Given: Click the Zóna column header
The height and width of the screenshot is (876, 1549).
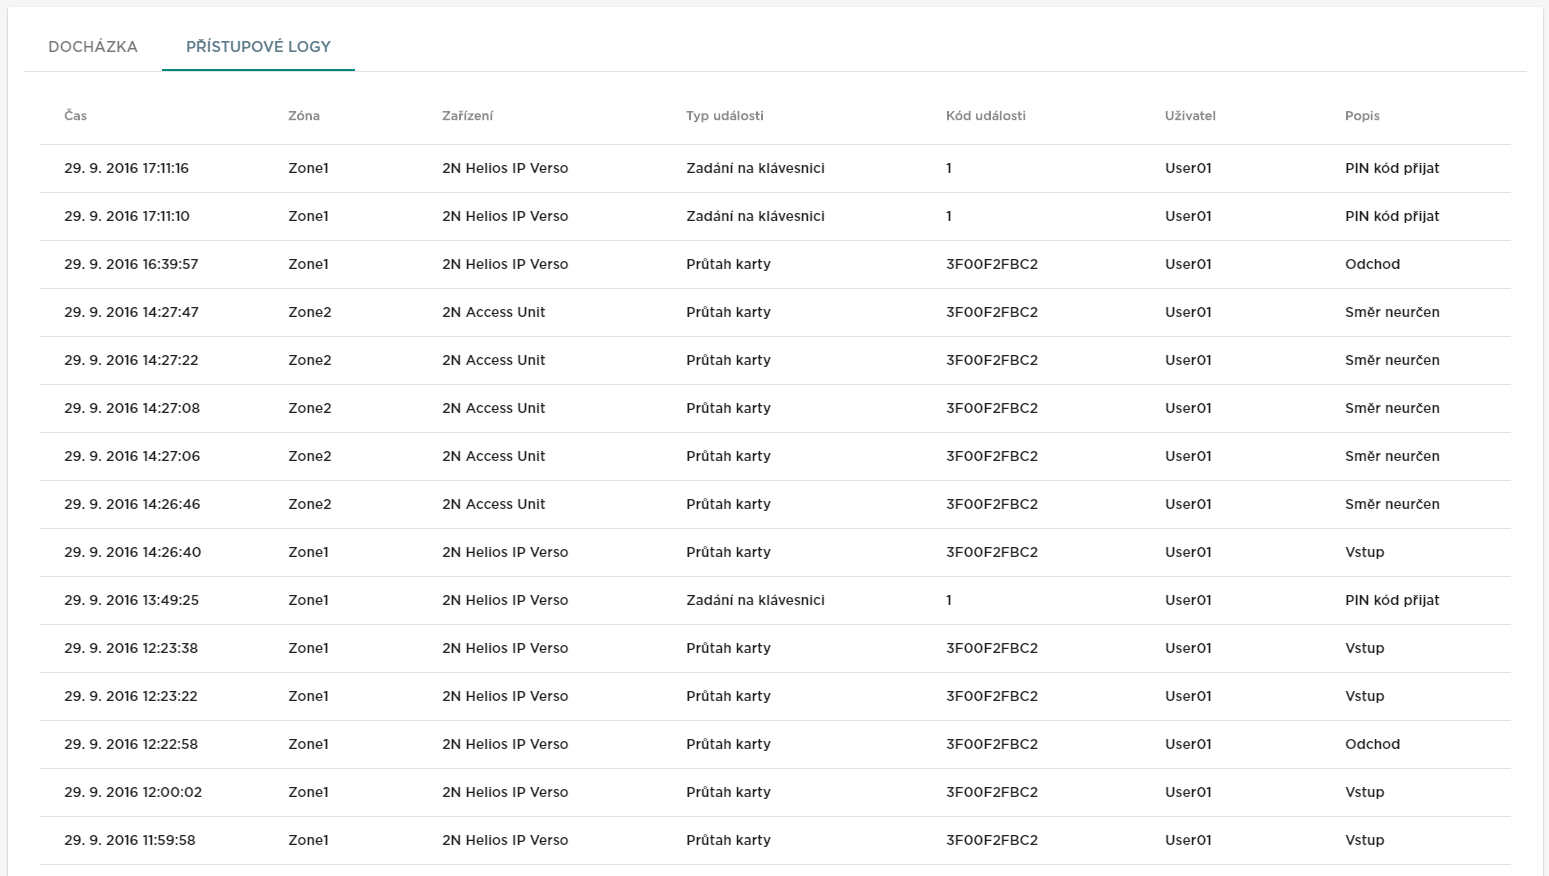Looking at the screenshot, I should [304, 116].
